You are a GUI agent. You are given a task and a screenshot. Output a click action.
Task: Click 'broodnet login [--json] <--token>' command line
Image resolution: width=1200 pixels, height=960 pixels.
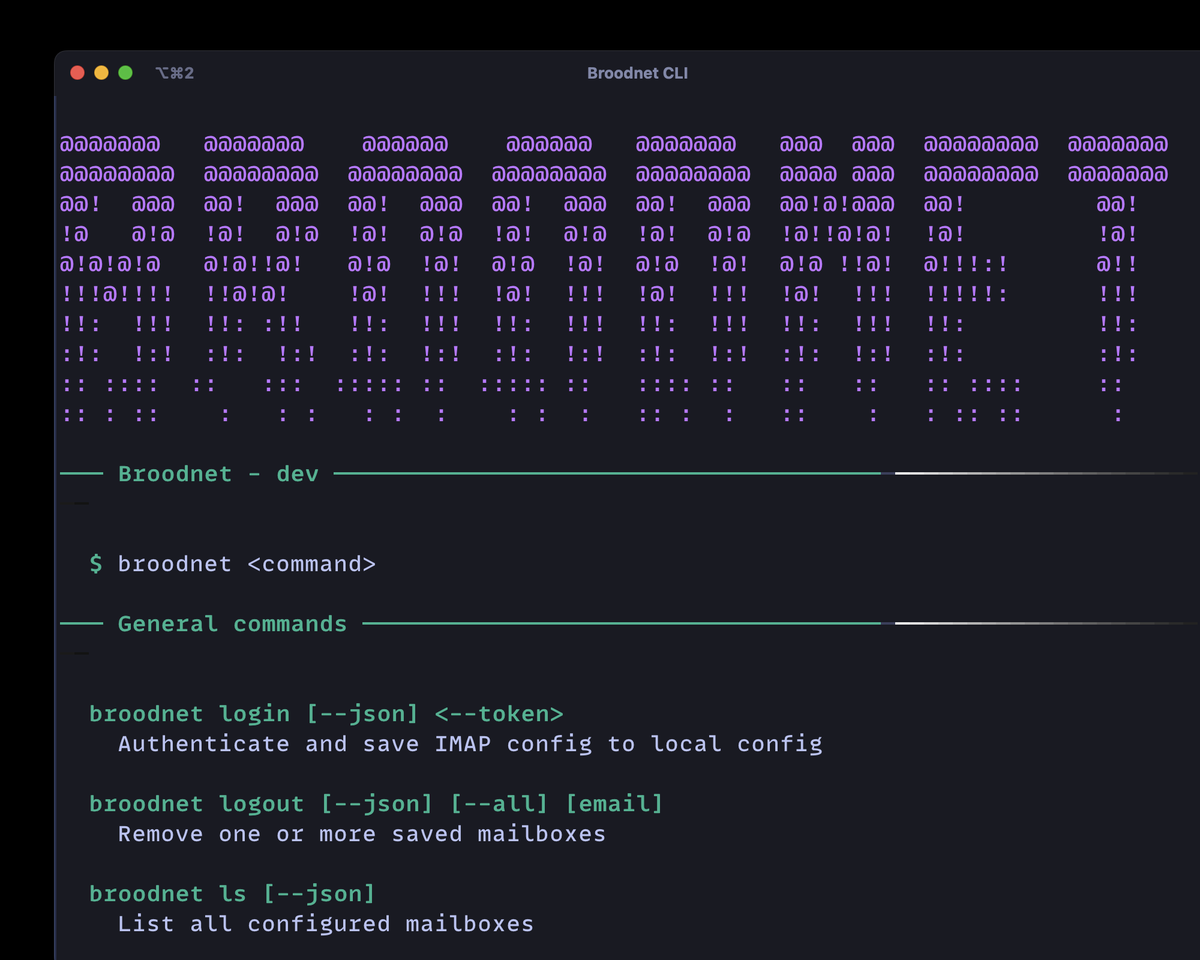326,714
